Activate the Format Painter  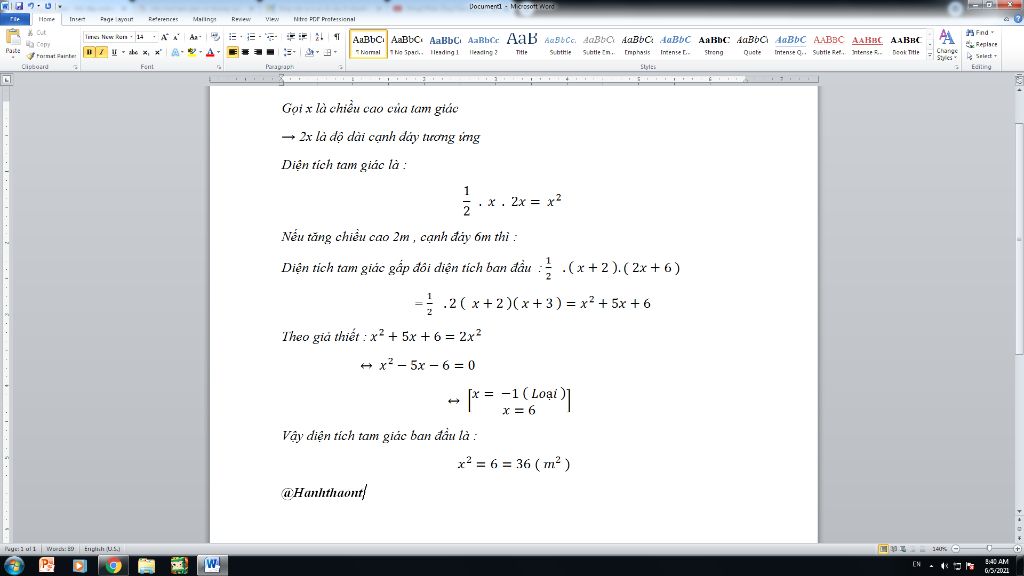pyautogui.click(x=52, y=56)
